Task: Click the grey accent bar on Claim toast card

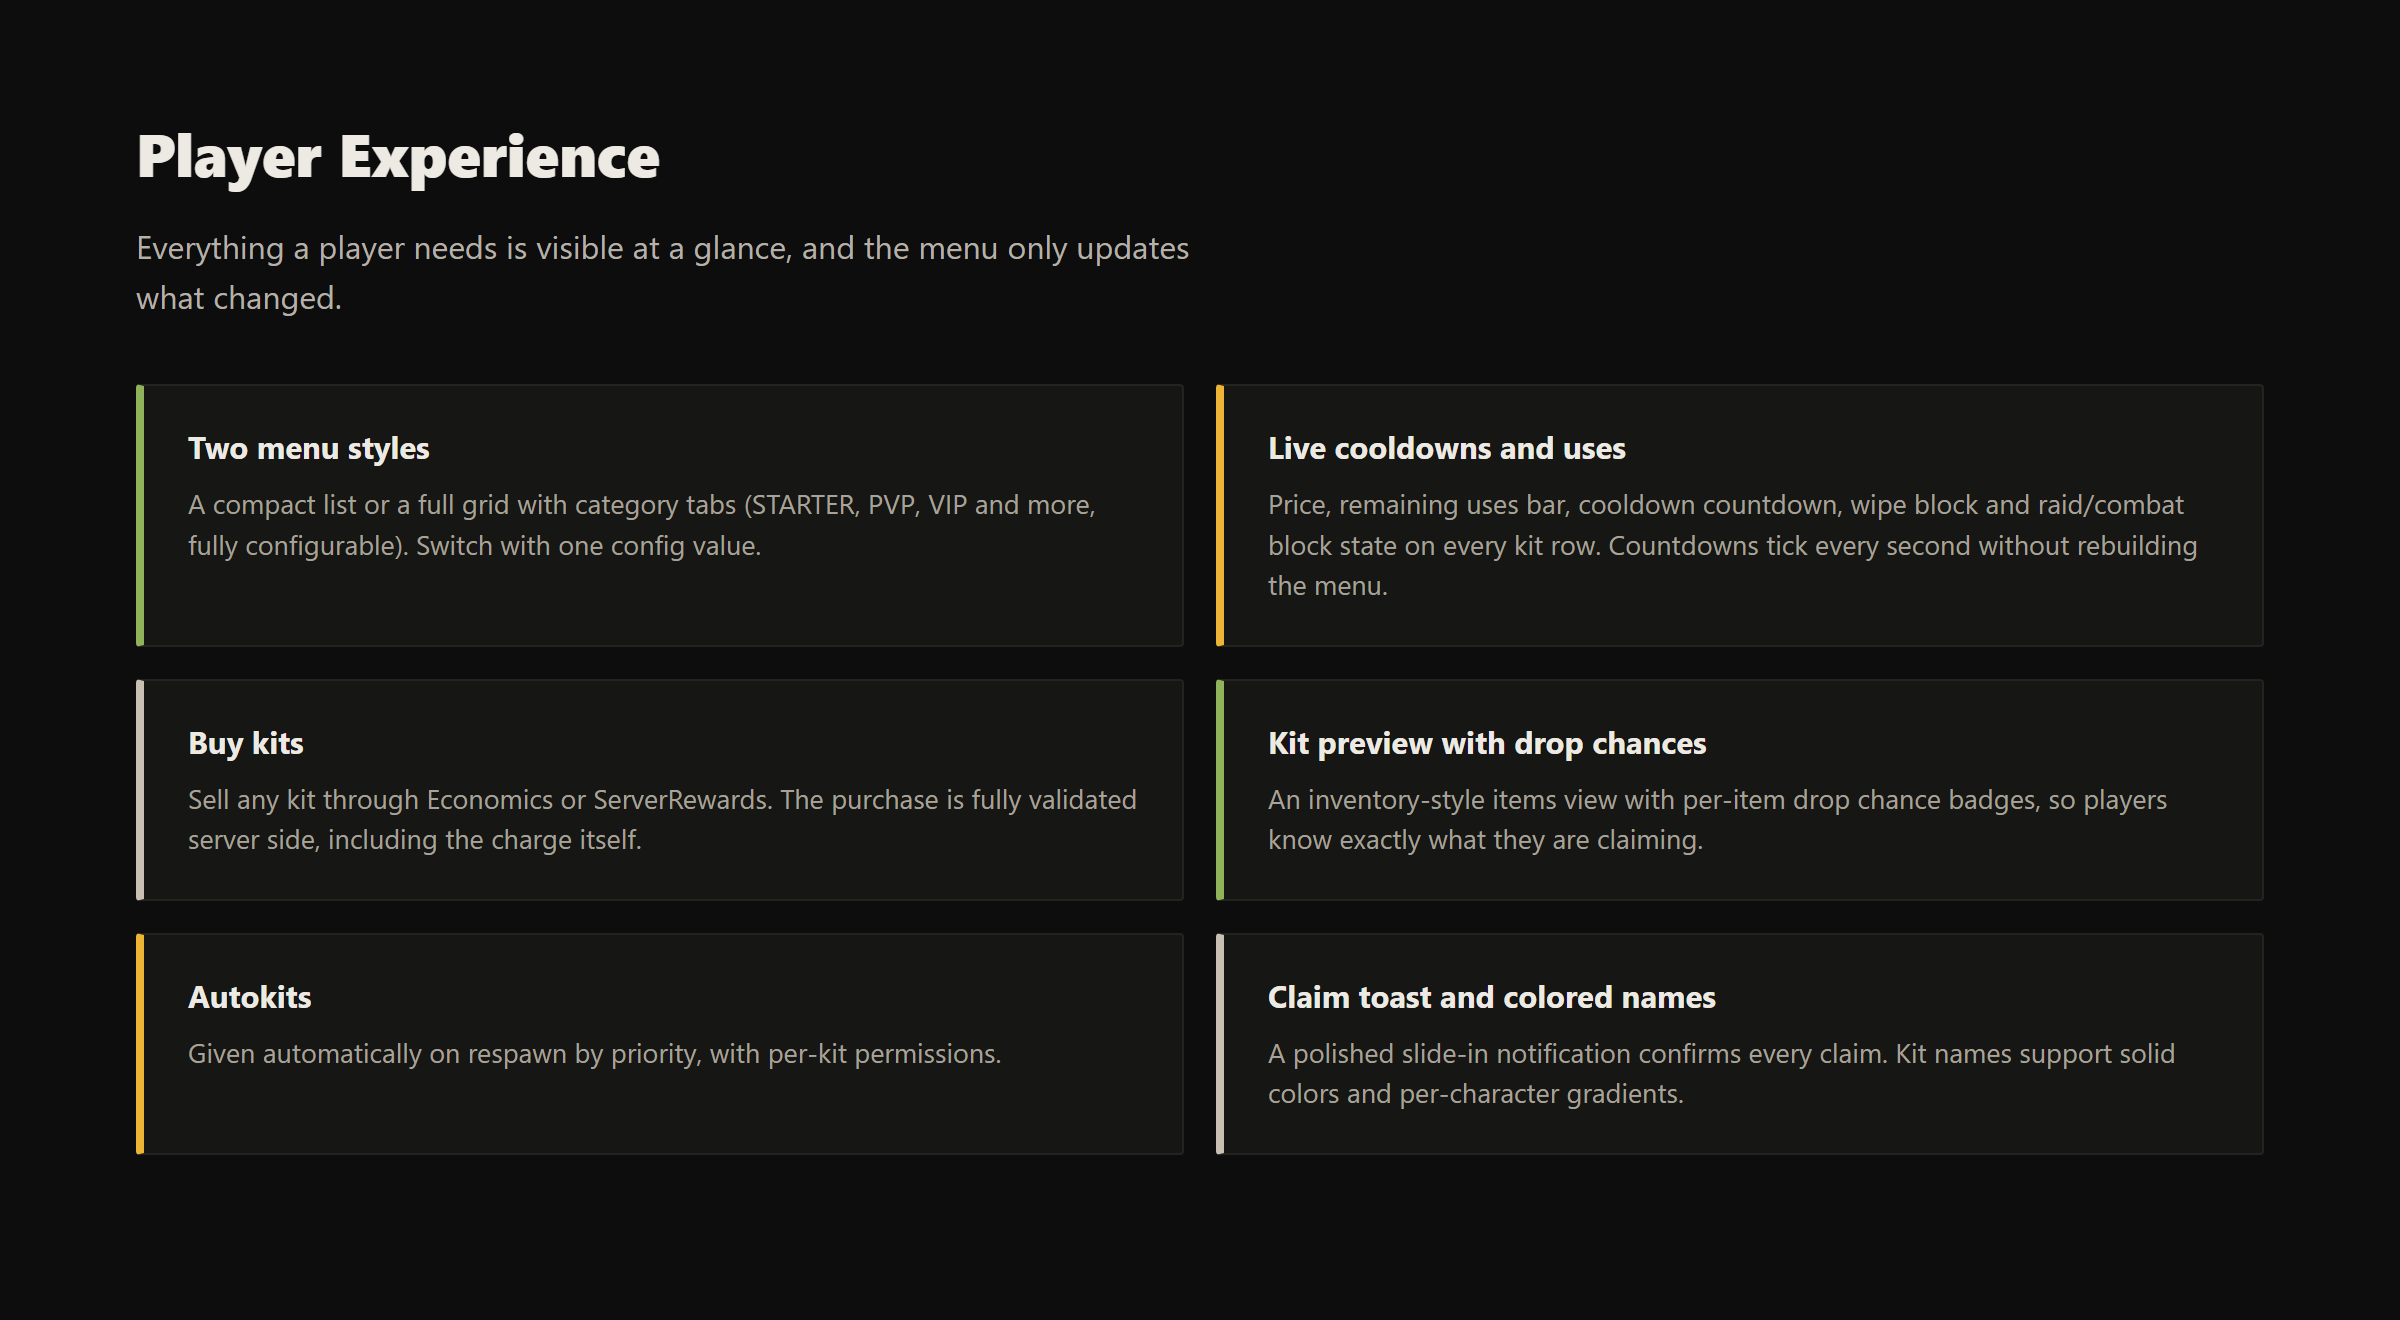Action: tap(1220, 1044)
